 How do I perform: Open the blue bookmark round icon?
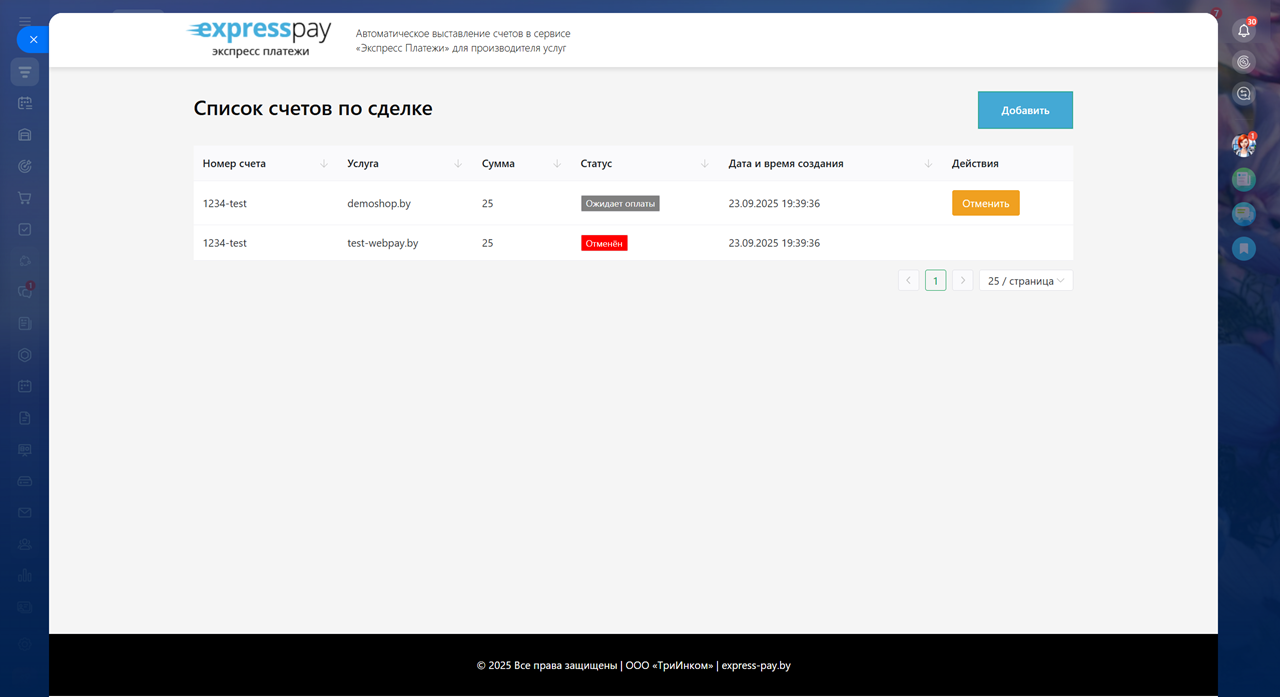(x=1244, y=247)
